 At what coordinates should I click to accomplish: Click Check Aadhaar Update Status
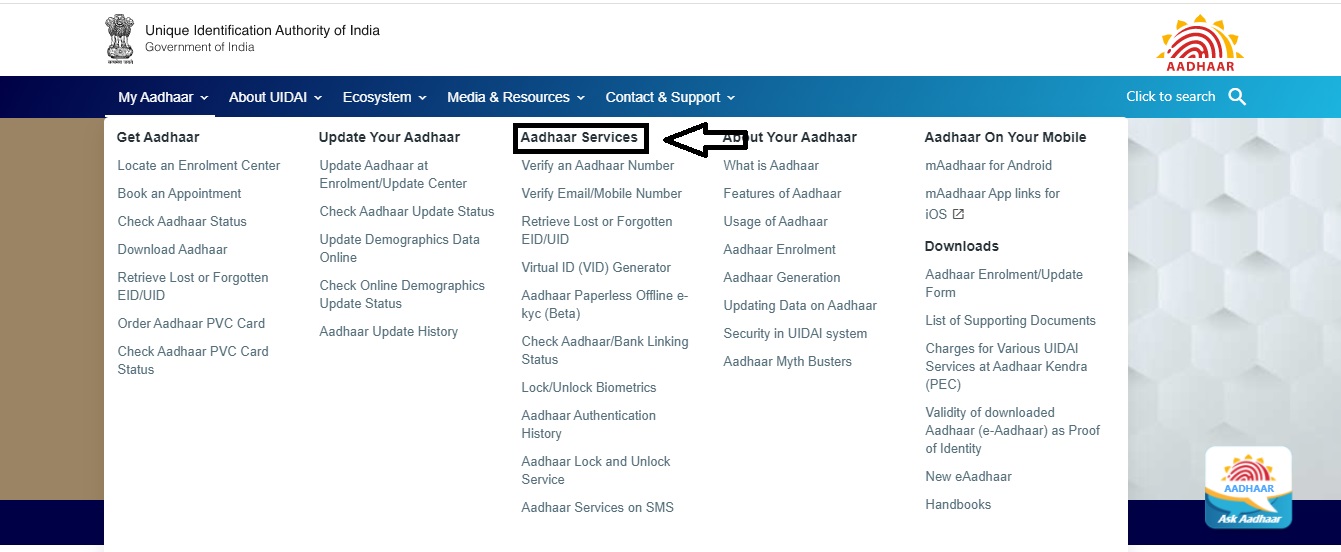407,211
